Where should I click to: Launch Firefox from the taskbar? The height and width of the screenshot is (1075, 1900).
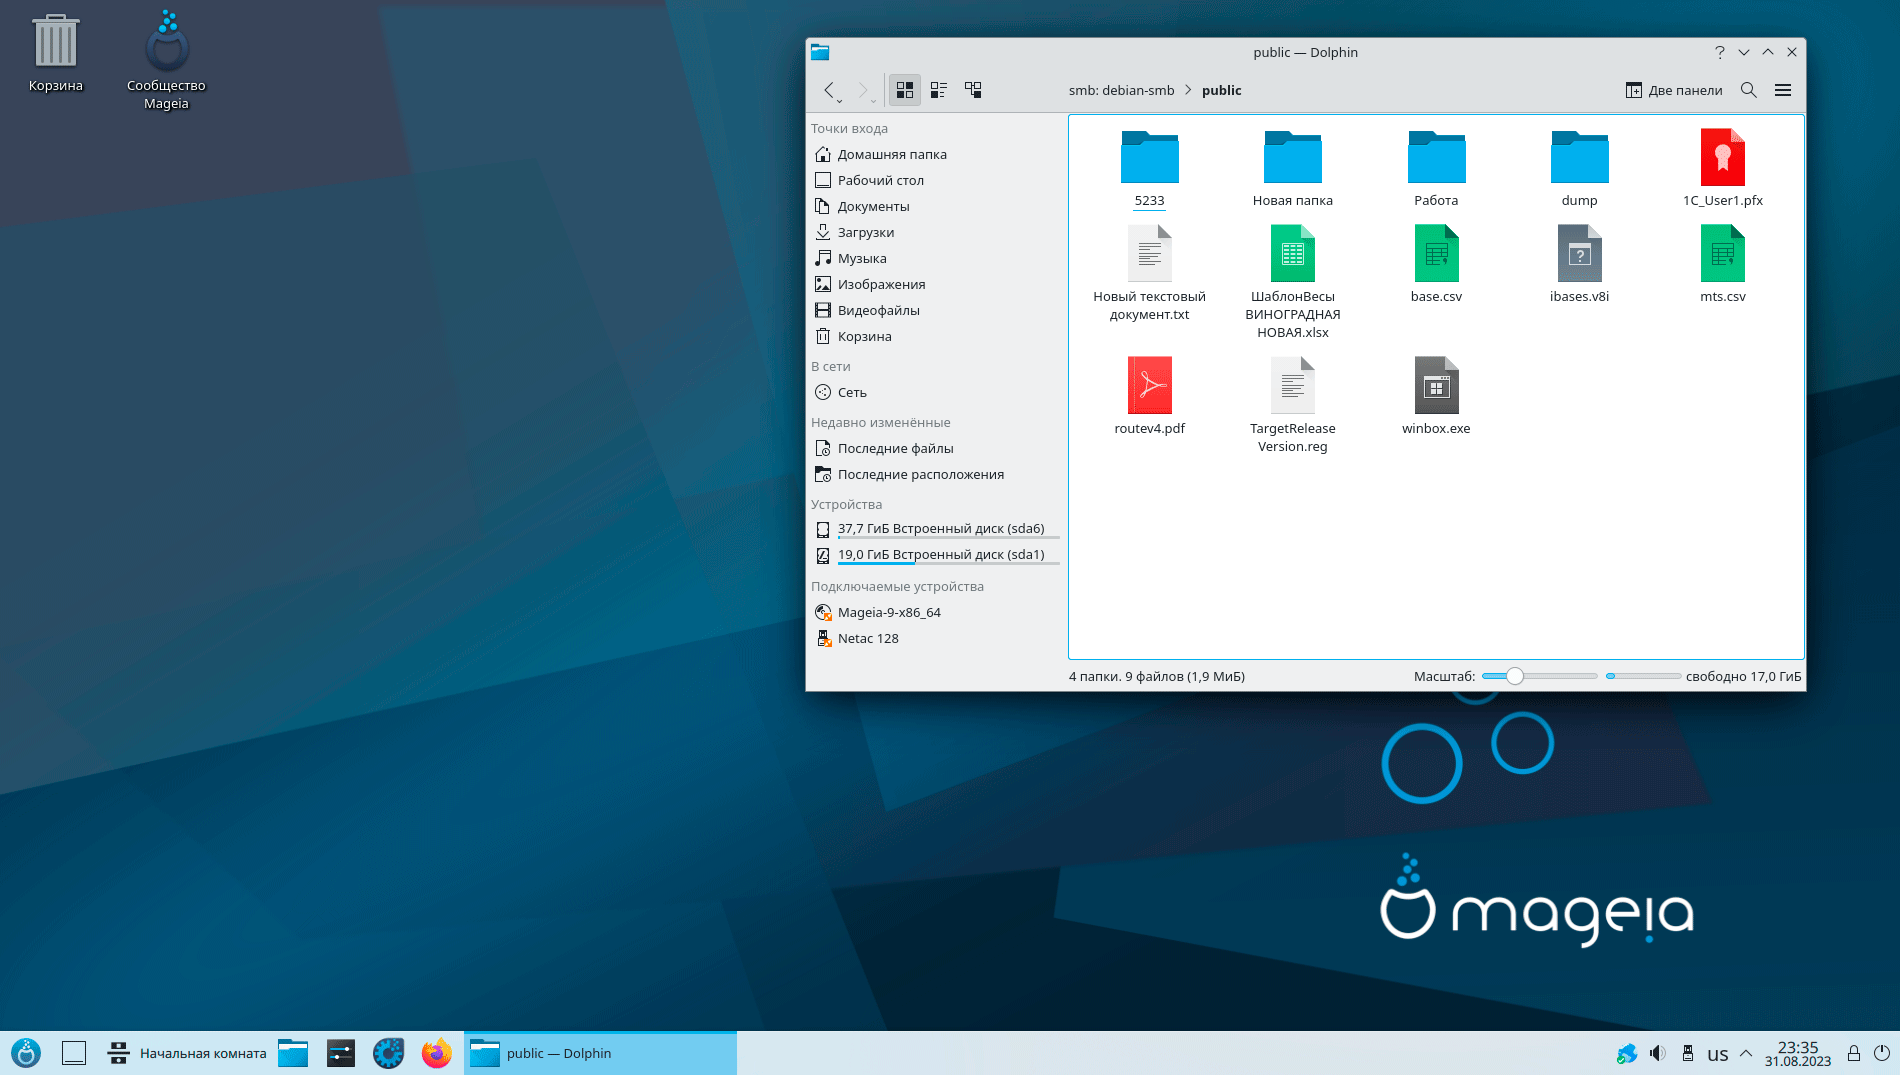[x=436, y=1053]
